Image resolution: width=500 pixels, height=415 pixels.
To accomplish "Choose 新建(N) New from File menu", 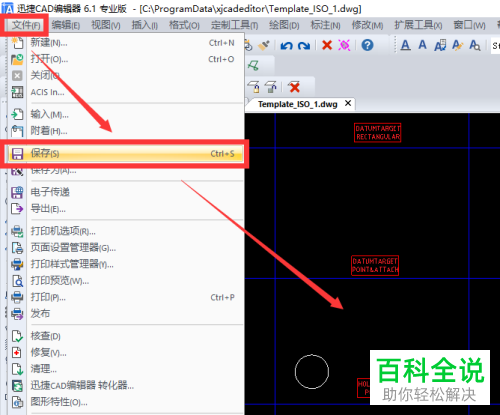I will pyautogui.click(x=126, y=43).
